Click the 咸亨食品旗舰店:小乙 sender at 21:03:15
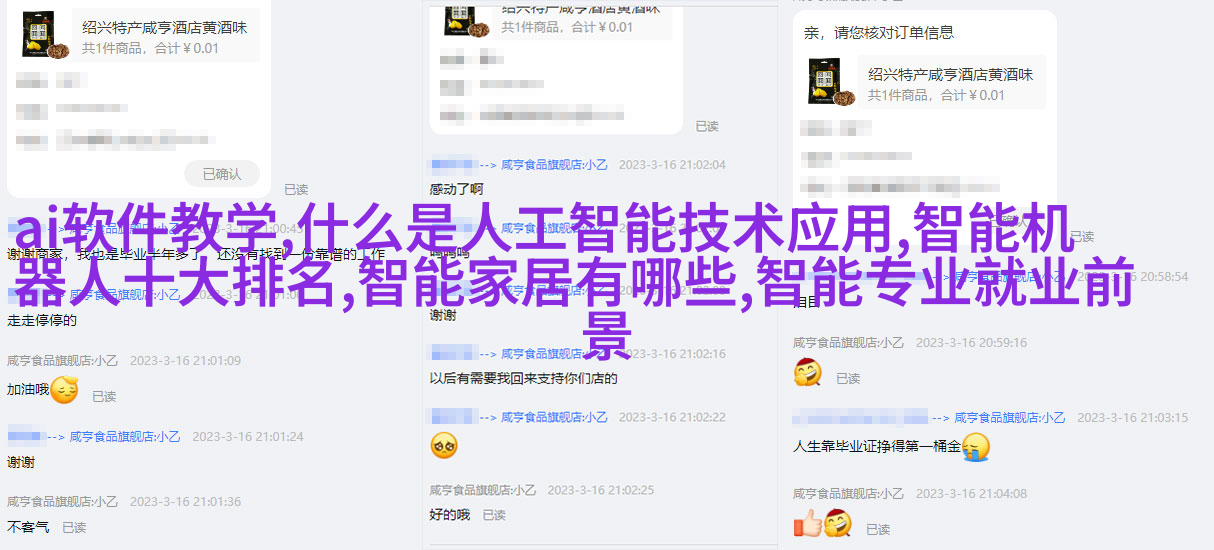The image size is (1214, 550). point(1012,418)
